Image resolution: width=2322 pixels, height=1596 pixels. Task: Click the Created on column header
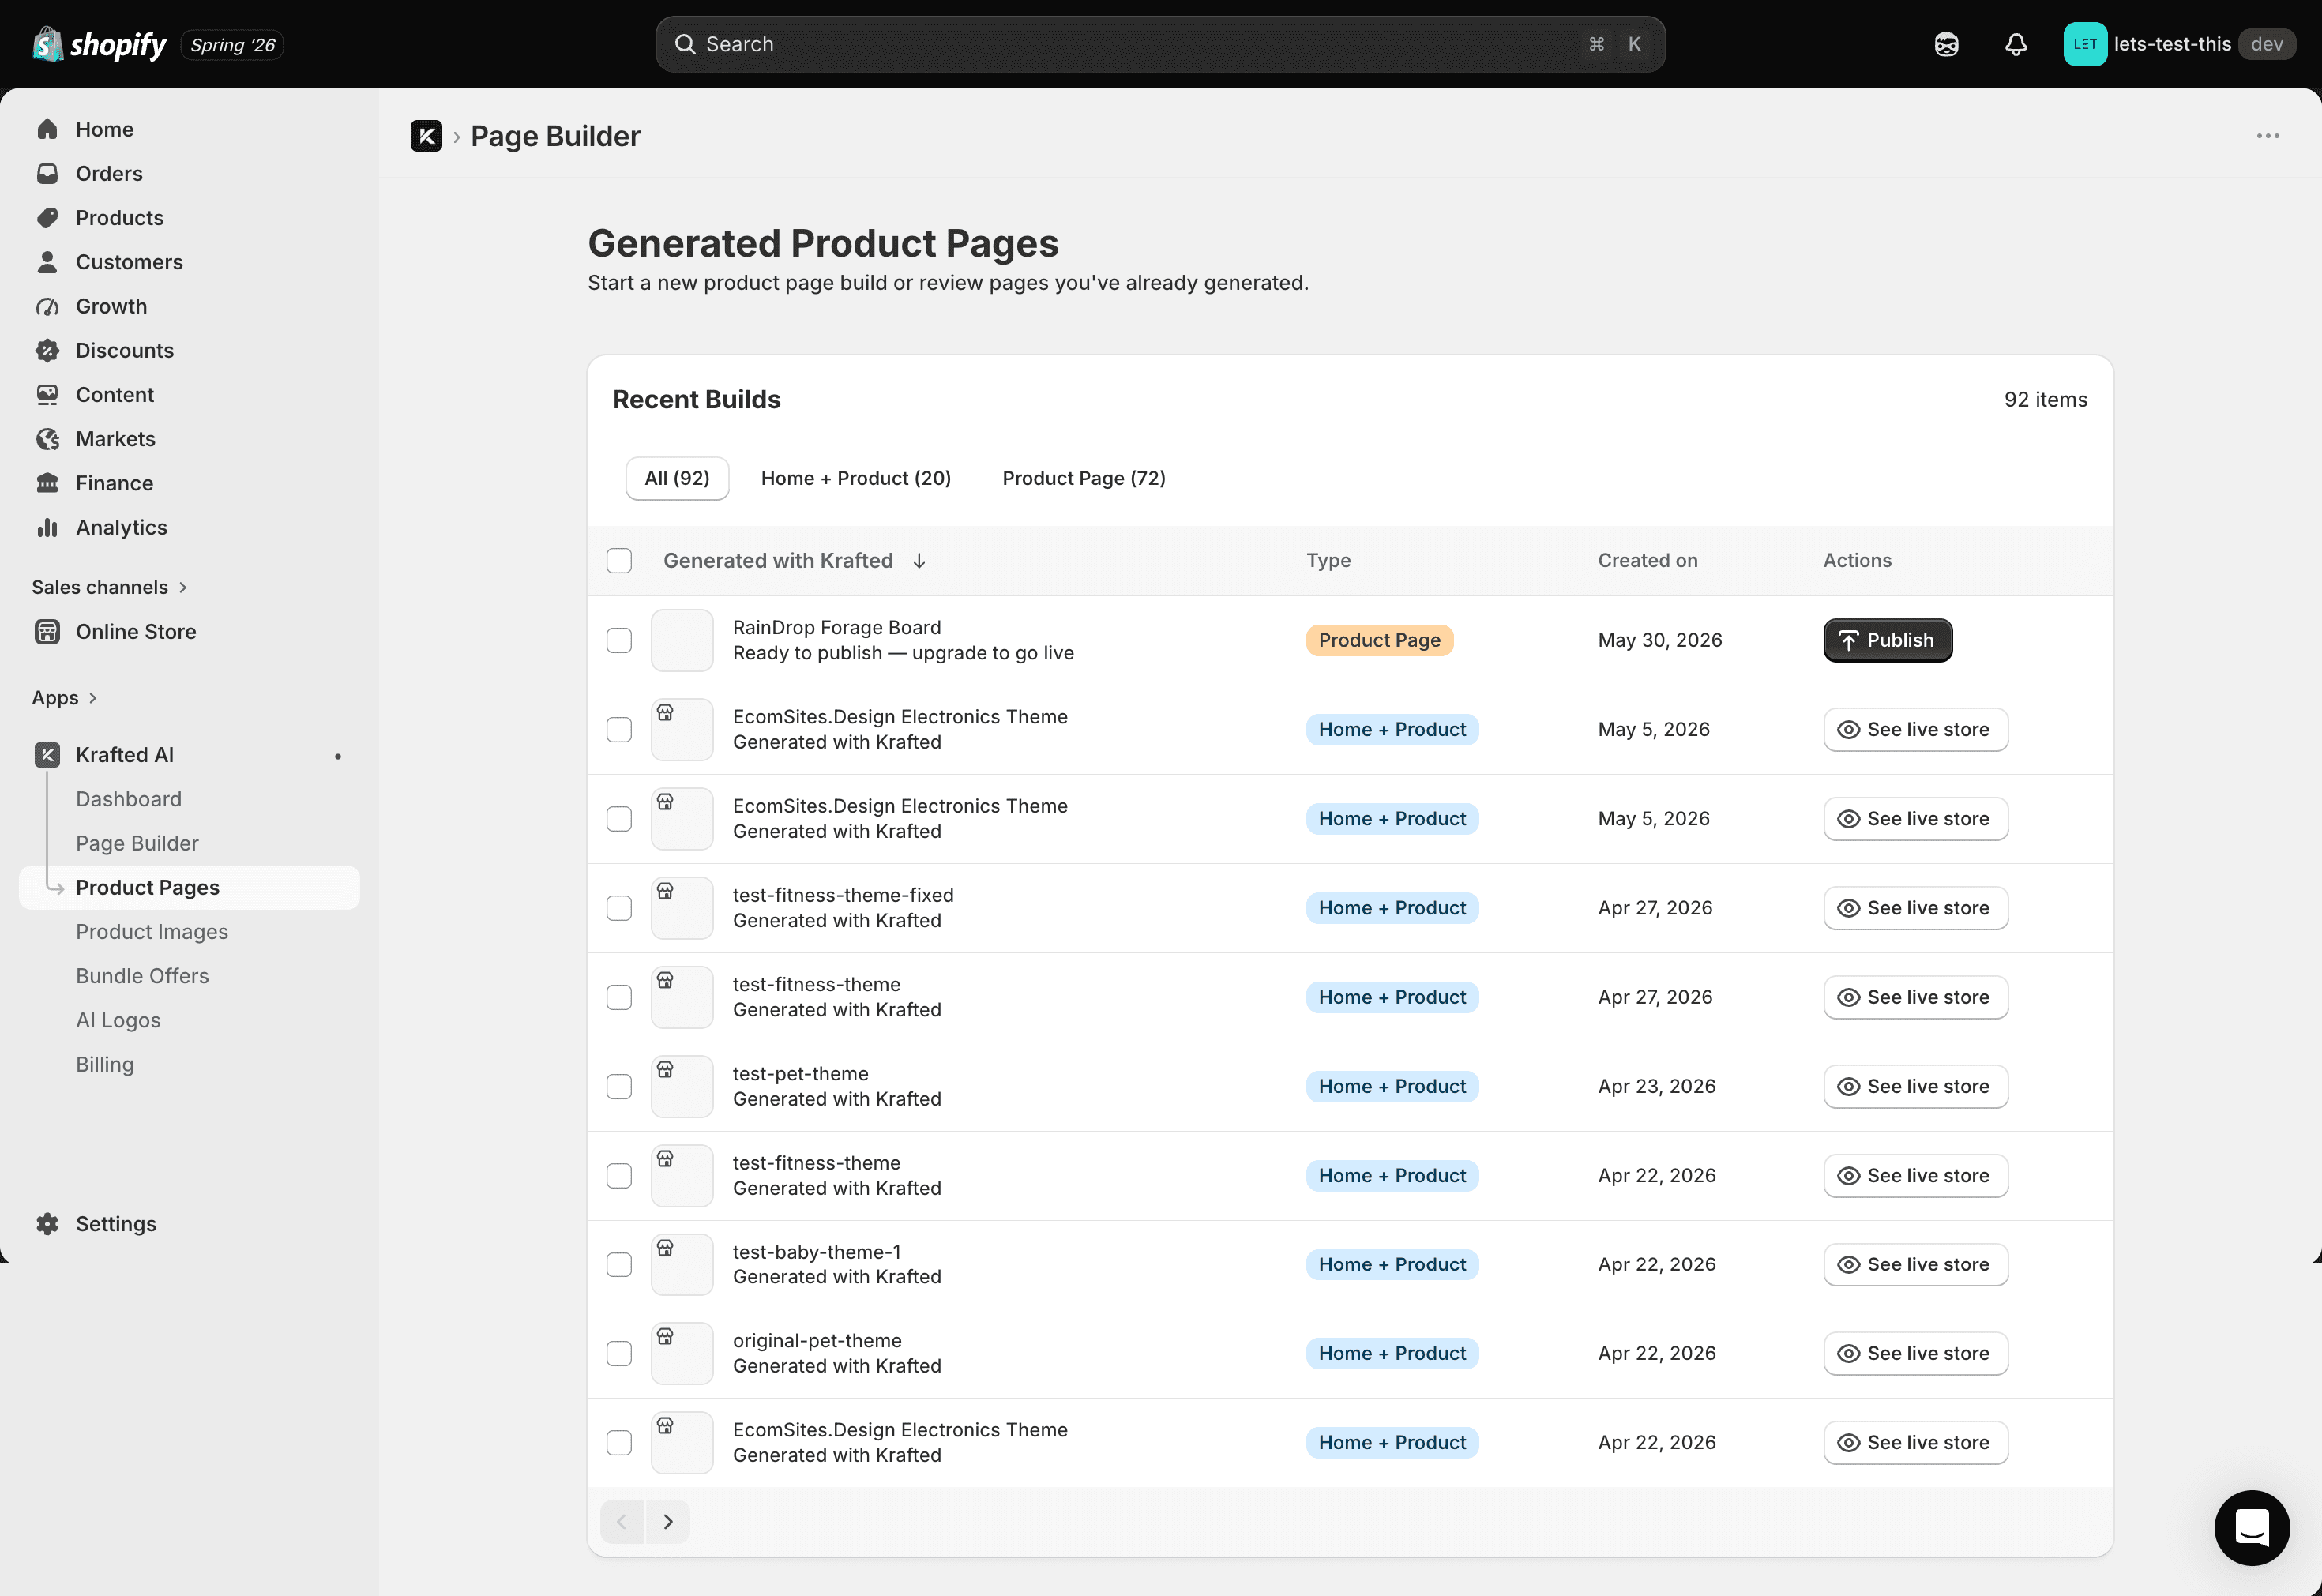click(x=1647, y=561)
